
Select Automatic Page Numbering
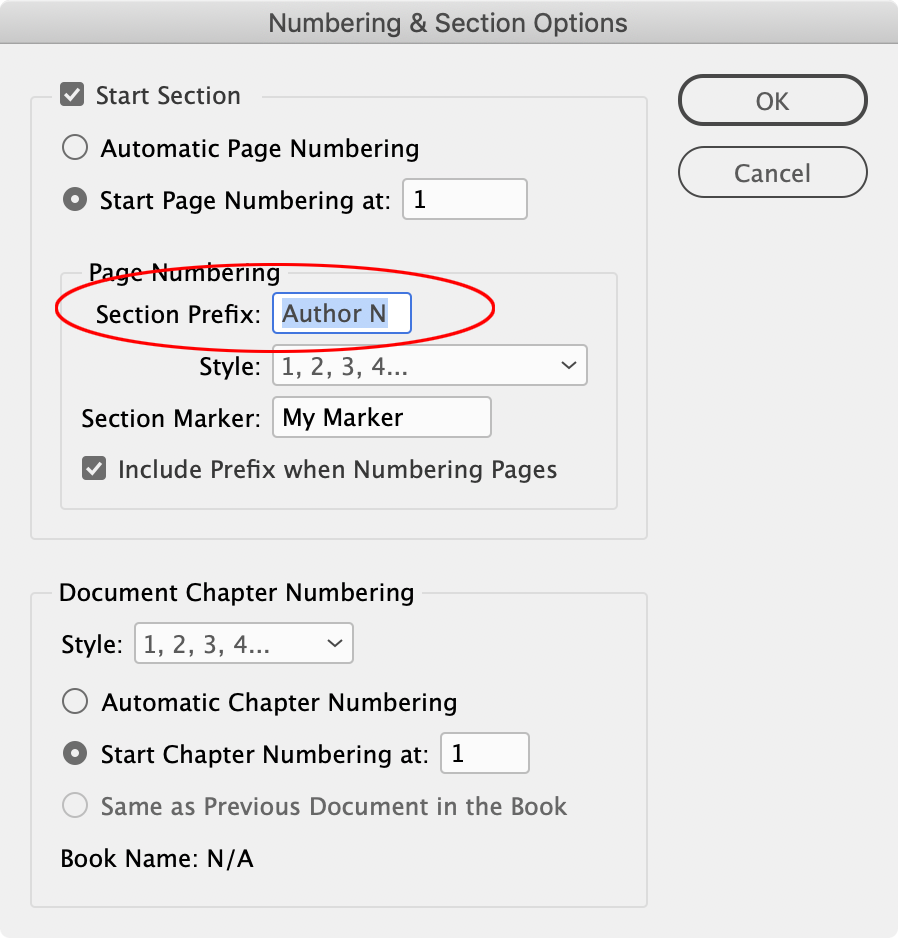[x=75, y=146]
